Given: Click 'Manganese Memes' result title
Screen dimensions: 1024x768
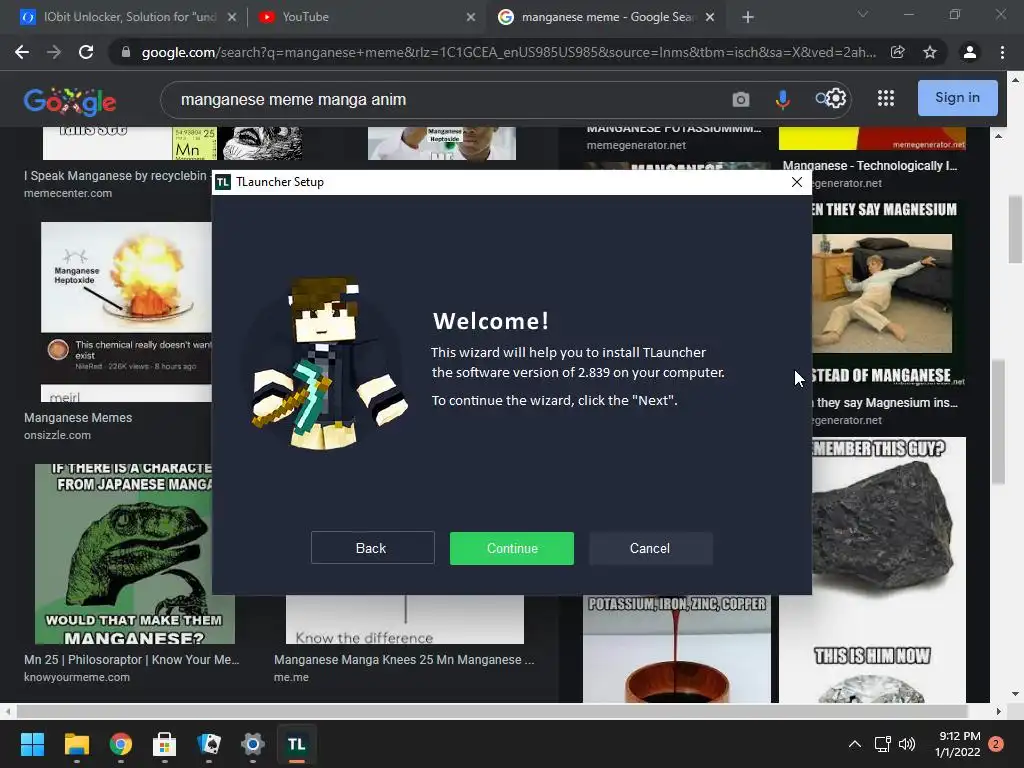Looking at the screenshot, I should pos(78,417).
